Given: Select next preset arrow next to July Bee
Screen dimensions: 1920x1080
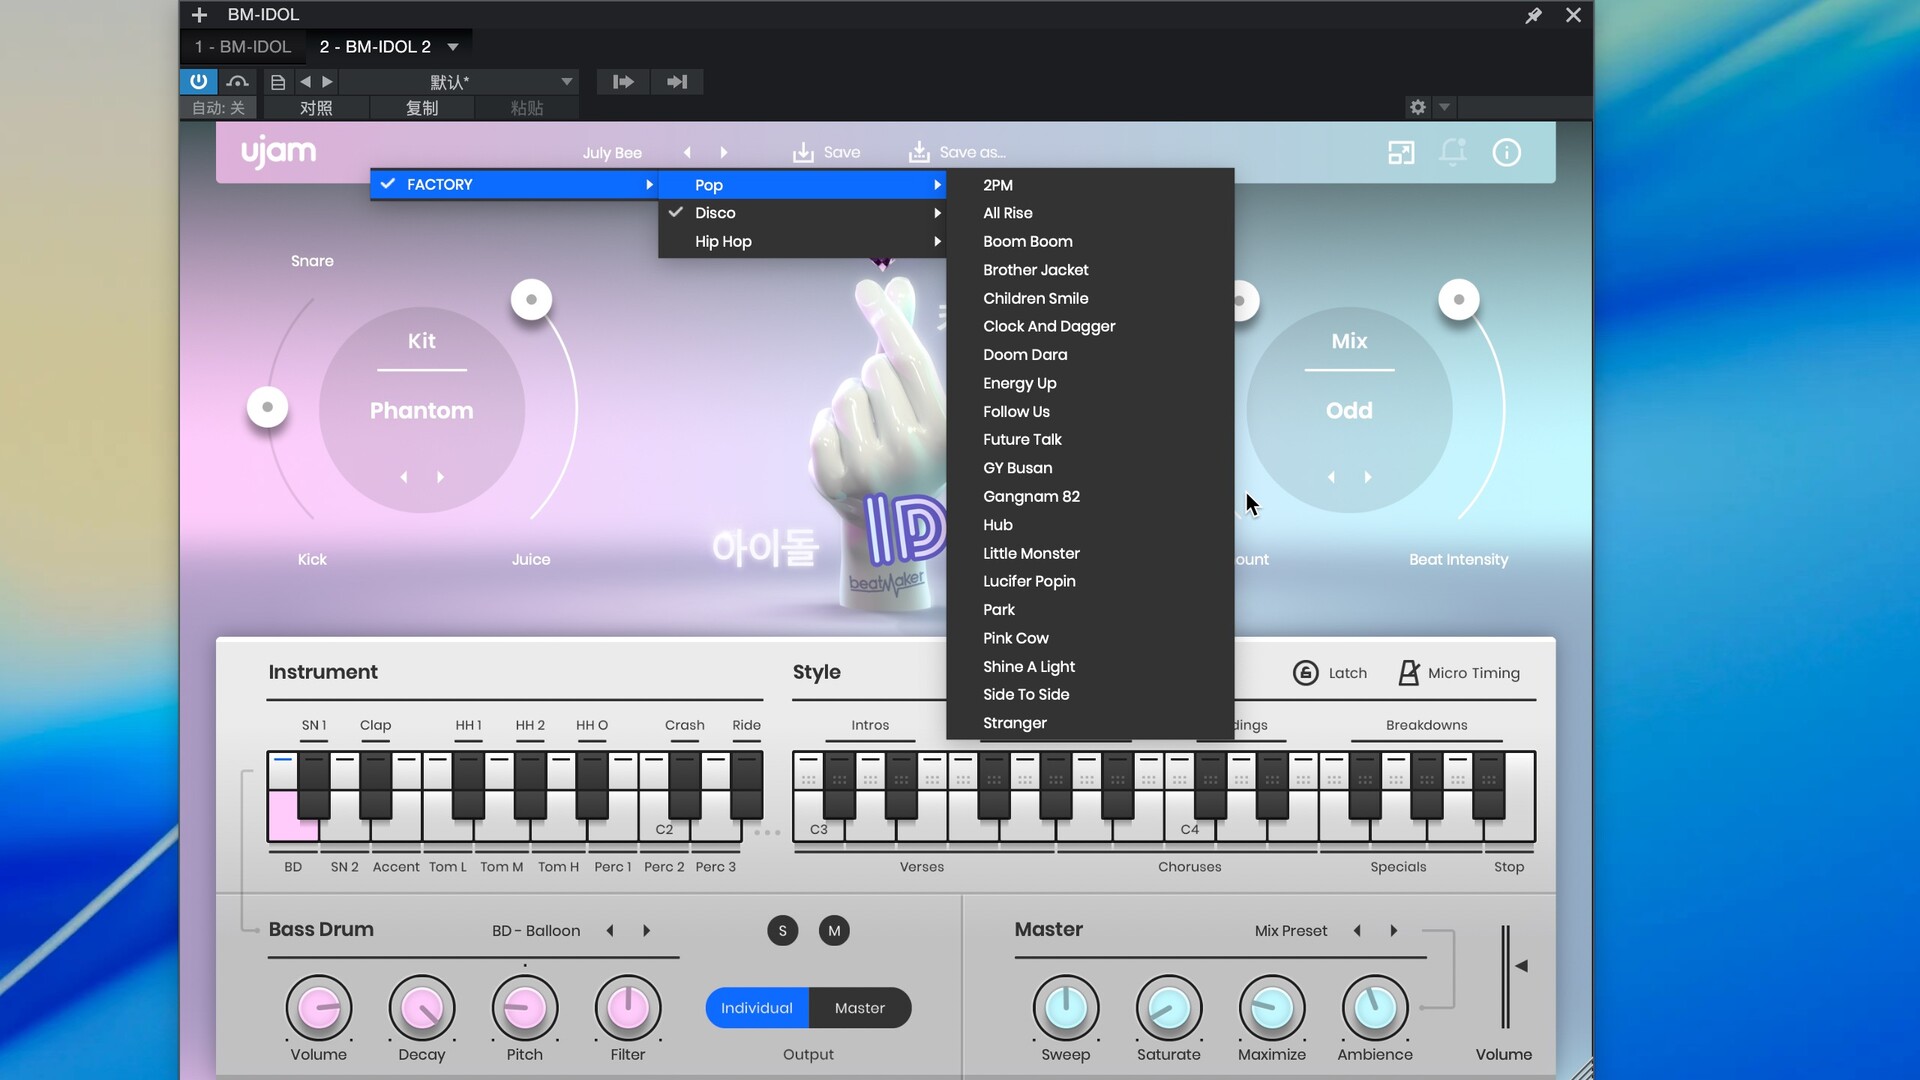Looking at the screenshot, I should [x=724, y=153].
